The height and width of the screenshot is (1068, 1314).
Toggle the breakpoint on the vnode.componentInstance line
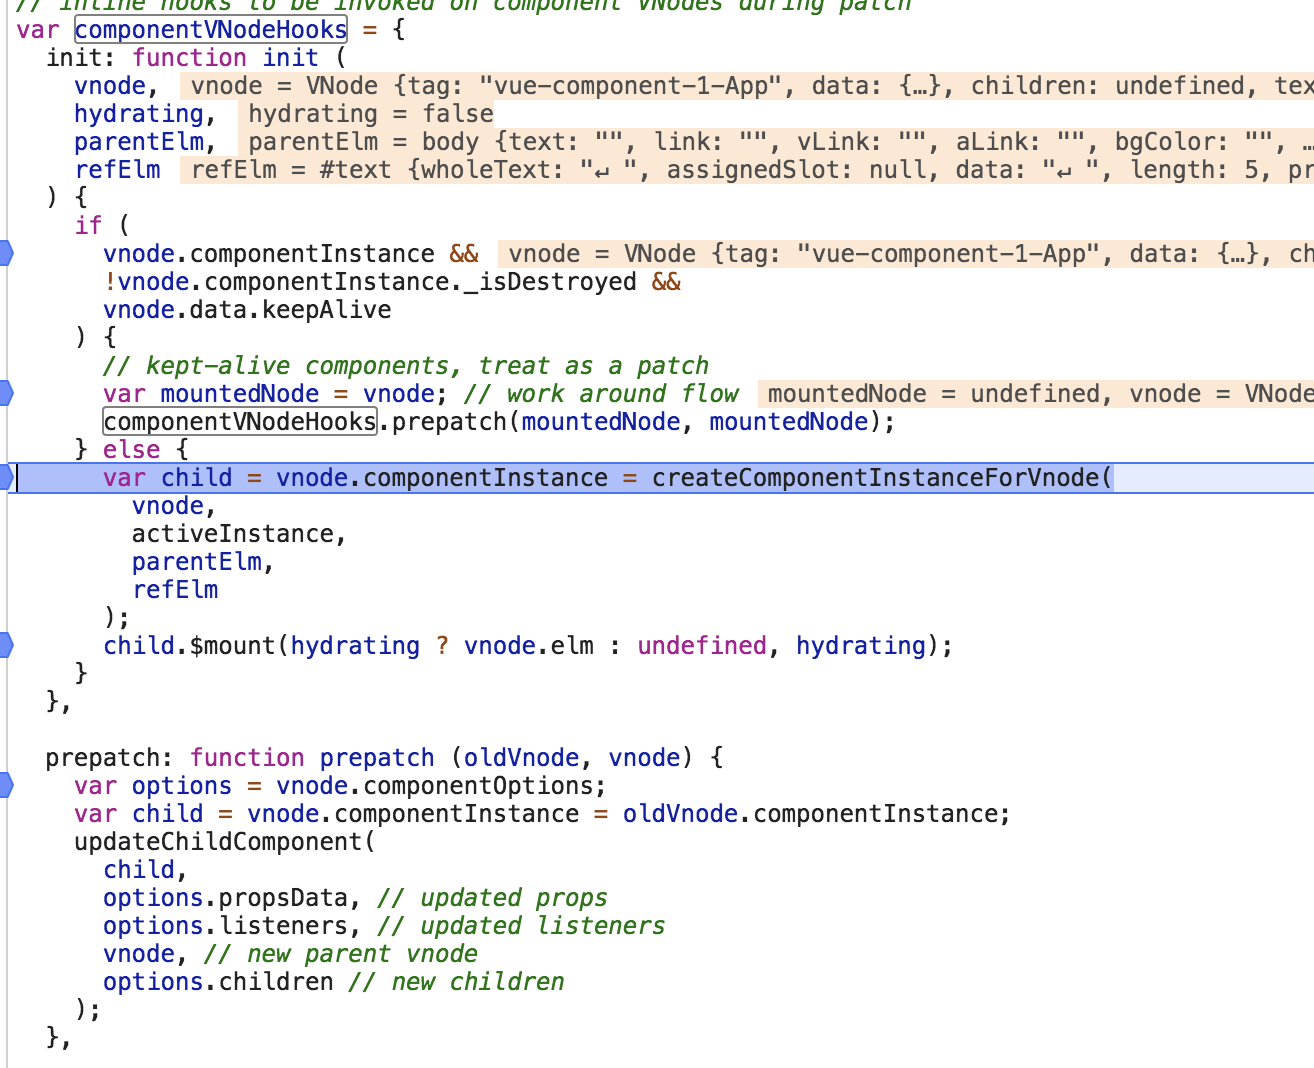tap(7, 253)
